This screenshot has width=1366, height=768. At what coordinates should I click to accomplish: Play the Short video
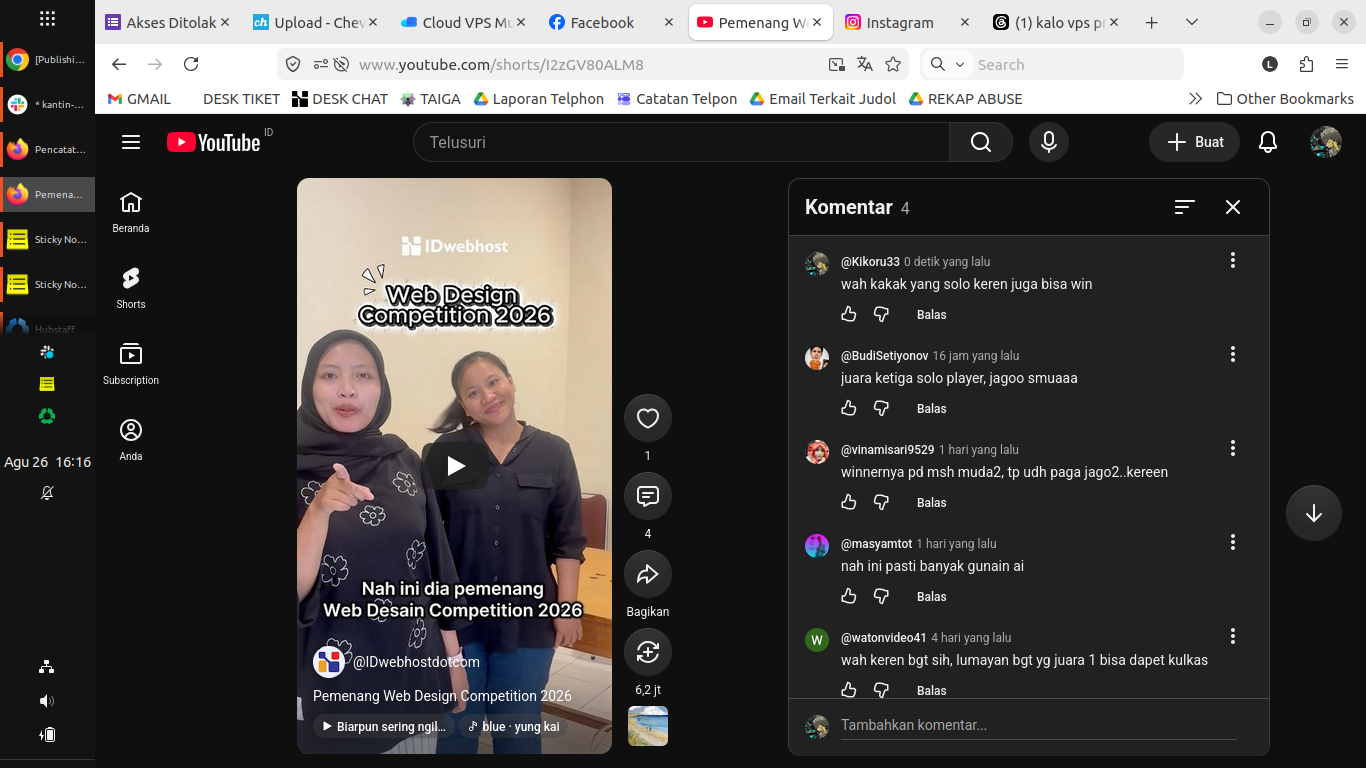click(x=455, y=465)
